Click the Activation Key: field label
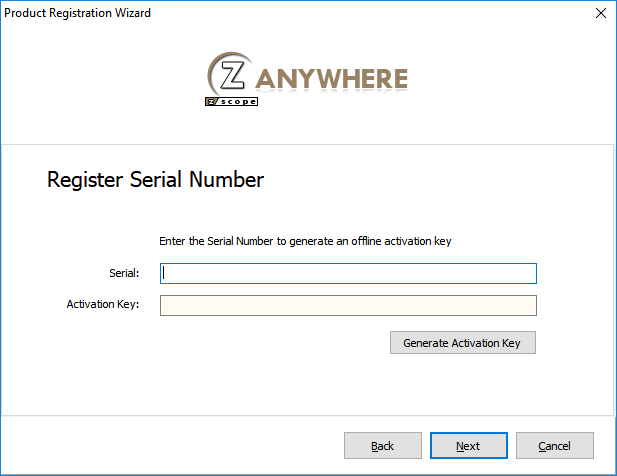 tap(103, 304)
